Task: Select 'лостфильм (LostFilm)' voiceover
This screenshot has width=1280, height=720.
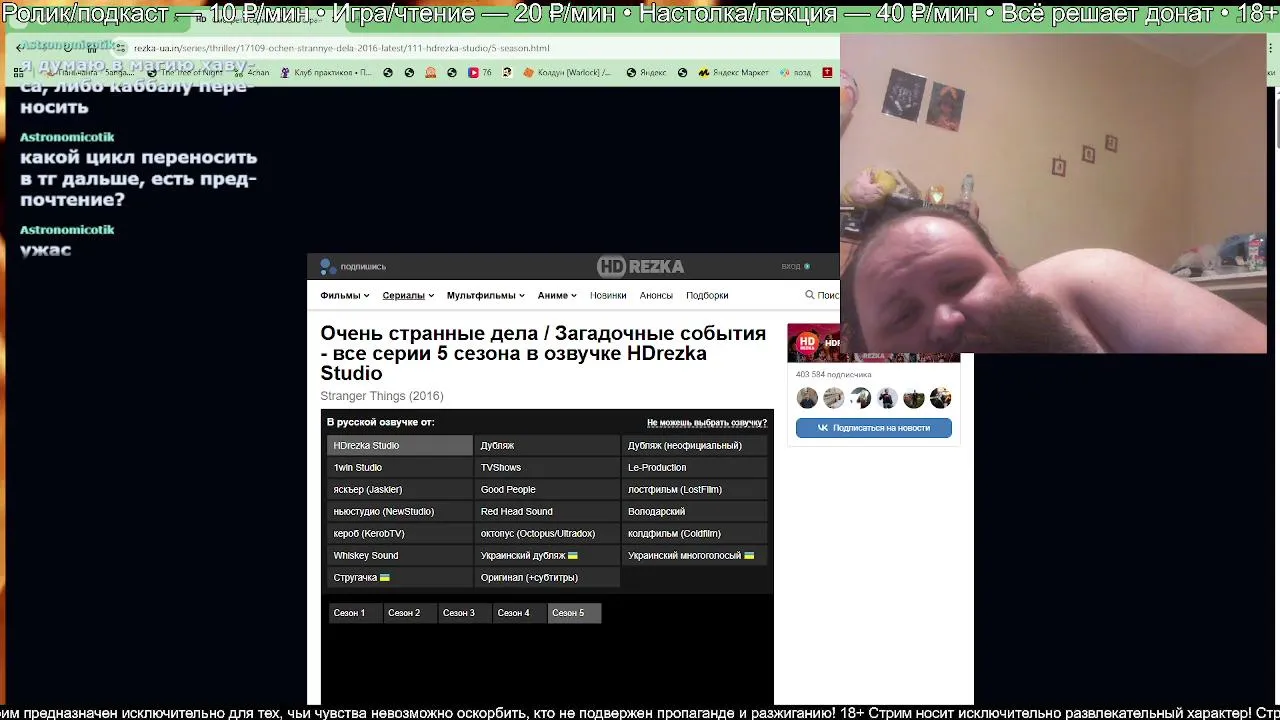Action: pyautogui.click(x=694, y=489)
